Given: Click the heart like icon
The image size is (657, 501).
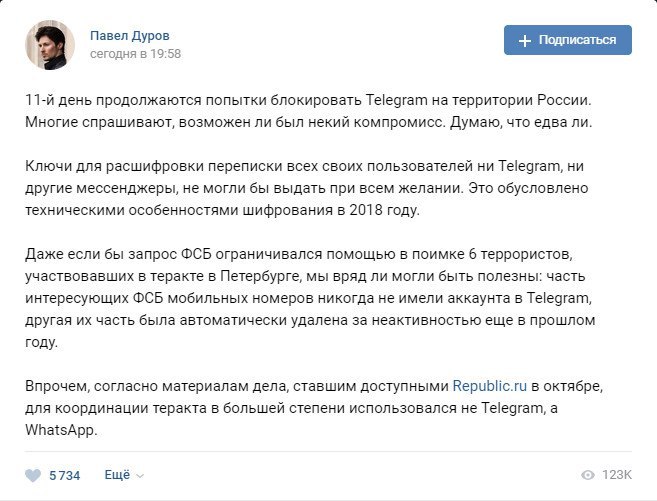Looking at the screenshot, I should (x=35, y=475).
